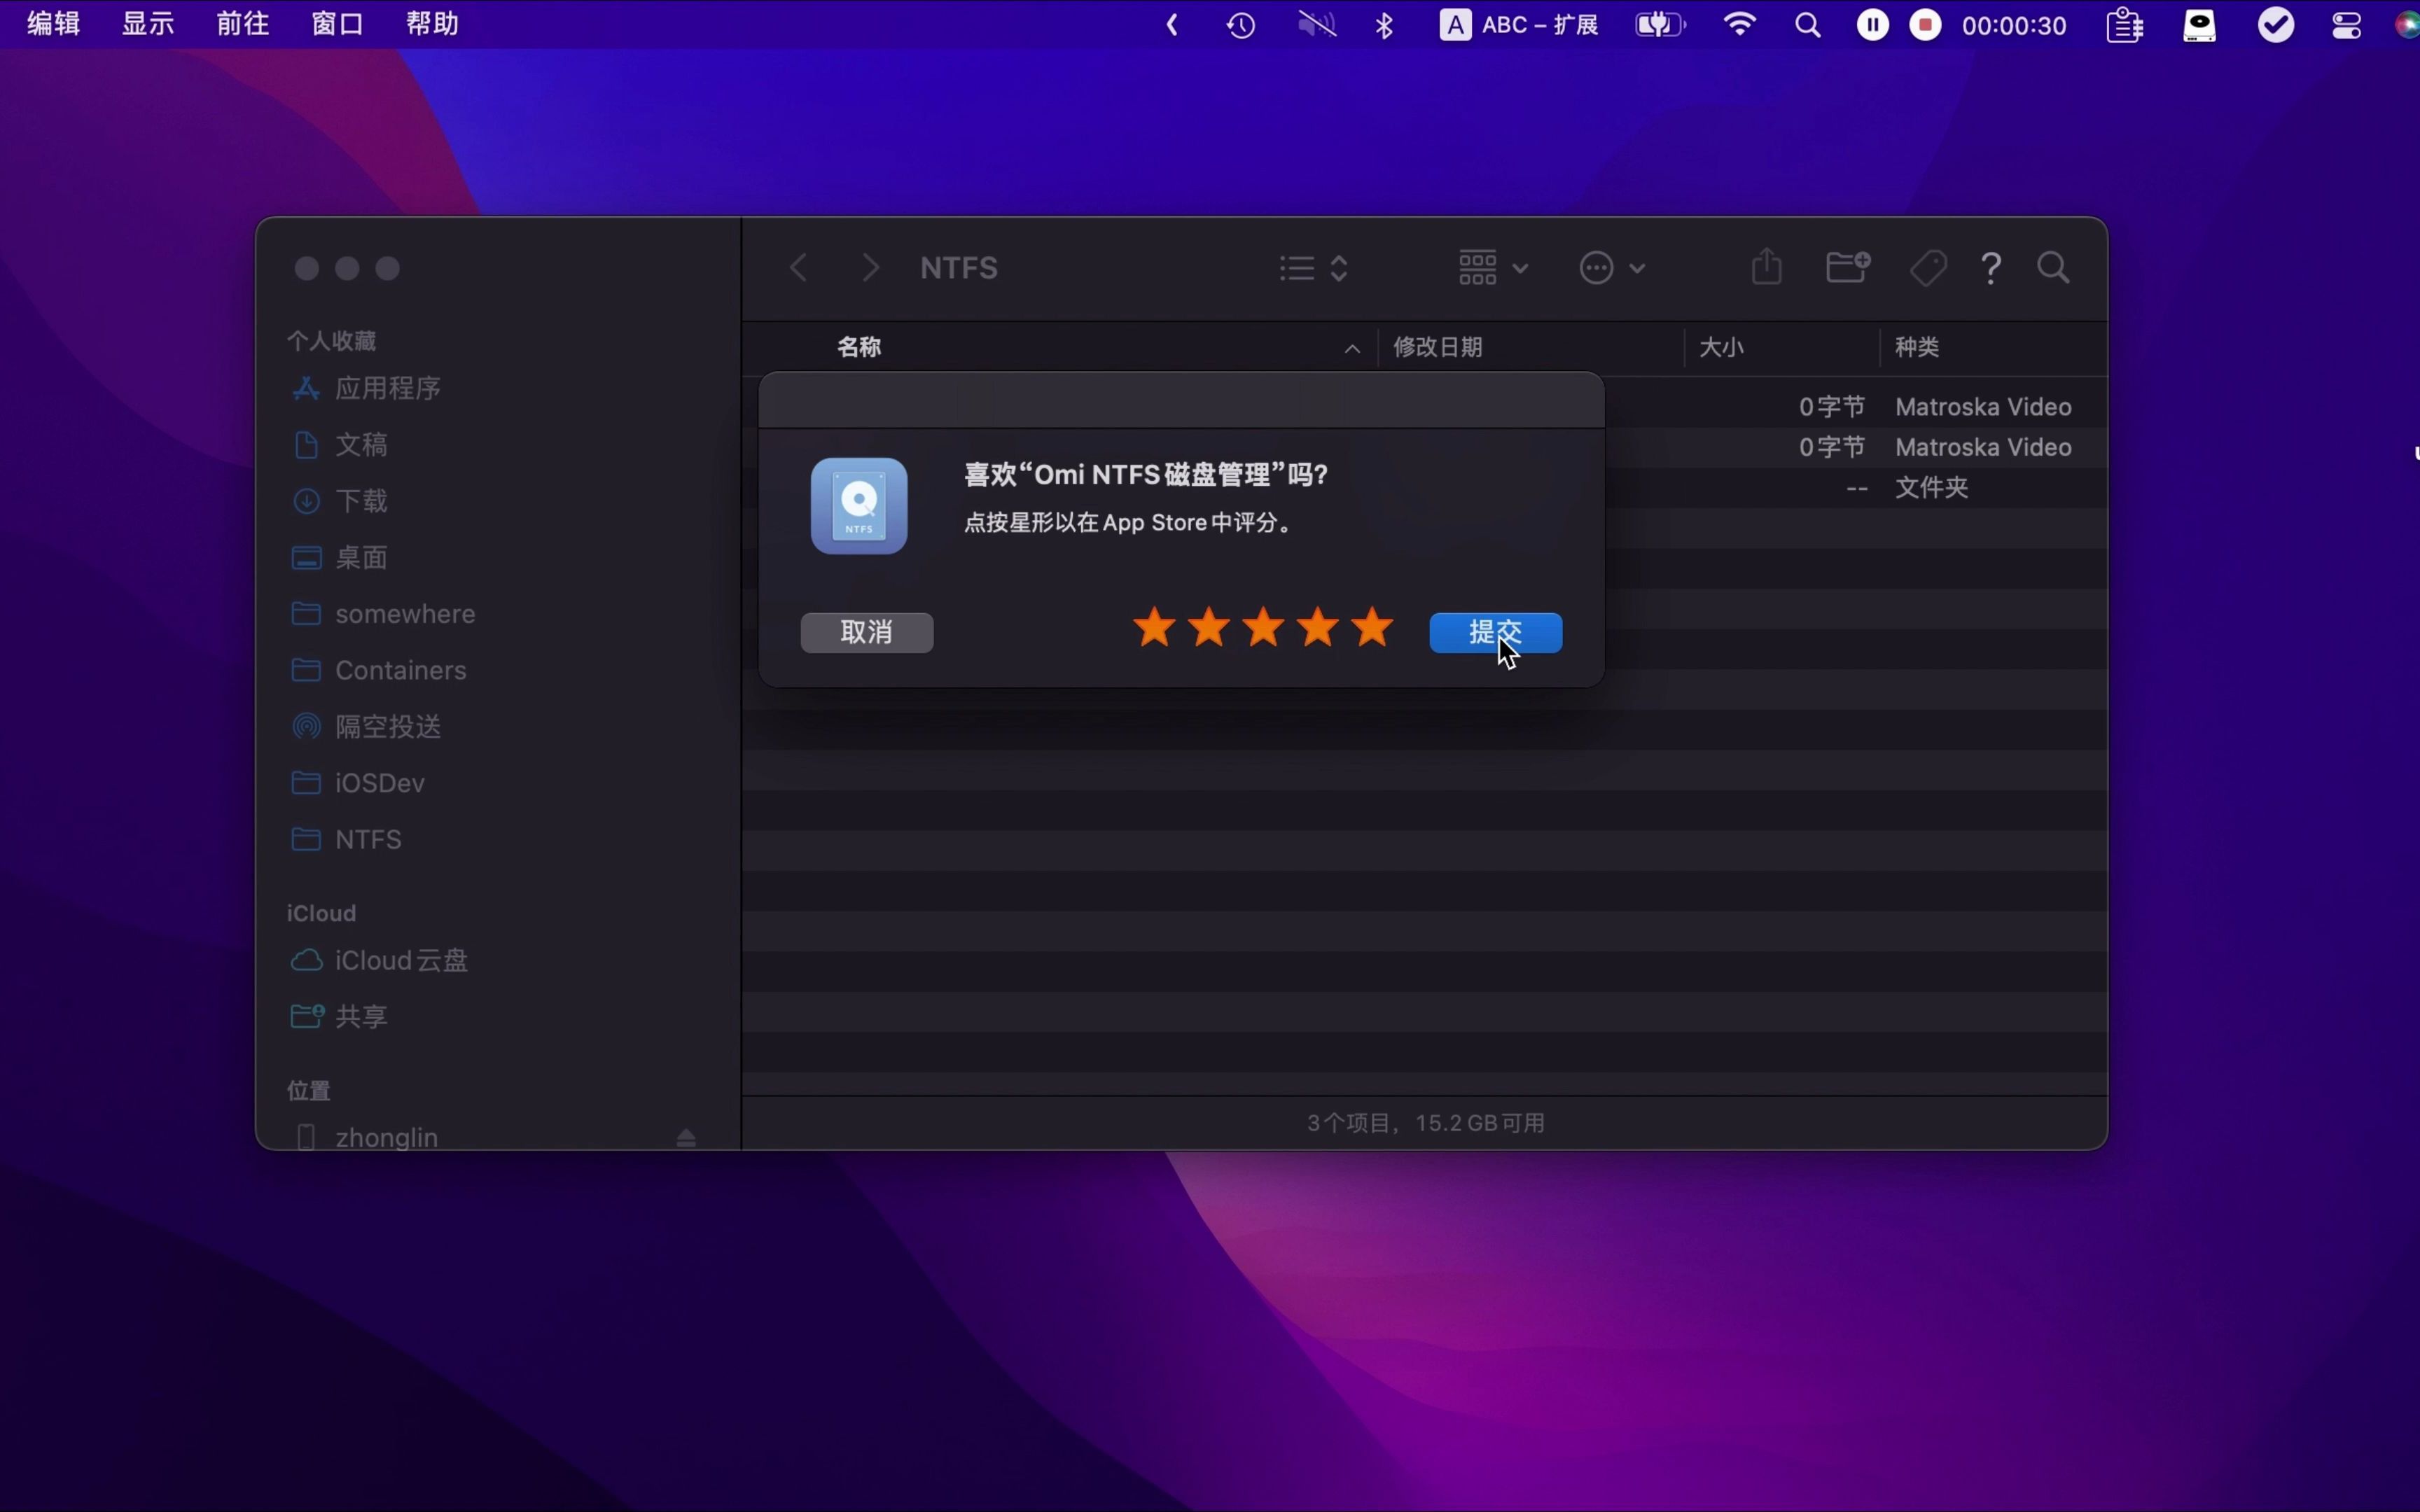Cancel the rating dialog
Screen dimensions: 2420x1512
(x=868, y=631)
